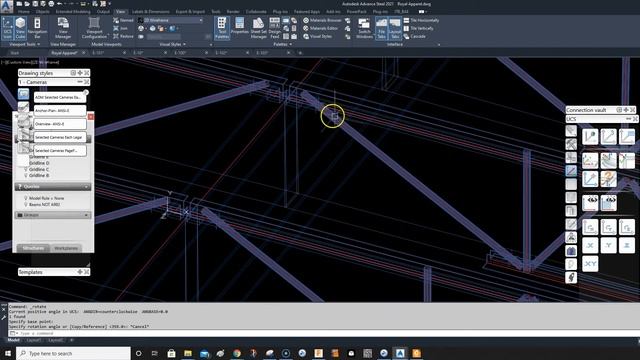Image resolution: width=640 pixels, height=360 pixels.
Task: Toggle the Tool Palettes button
Action: [222, 28]
